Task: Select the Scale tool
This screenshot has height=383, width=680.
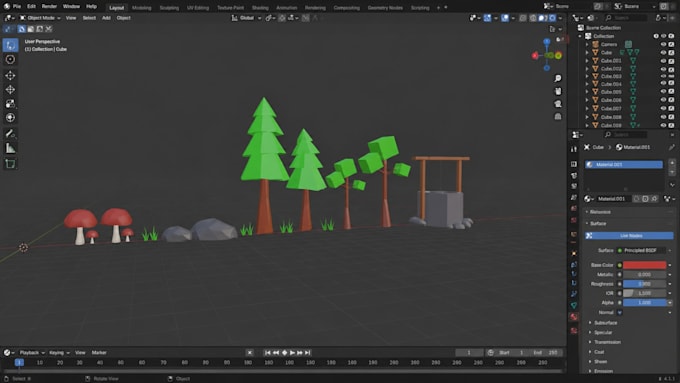Action: coord(10,104)
